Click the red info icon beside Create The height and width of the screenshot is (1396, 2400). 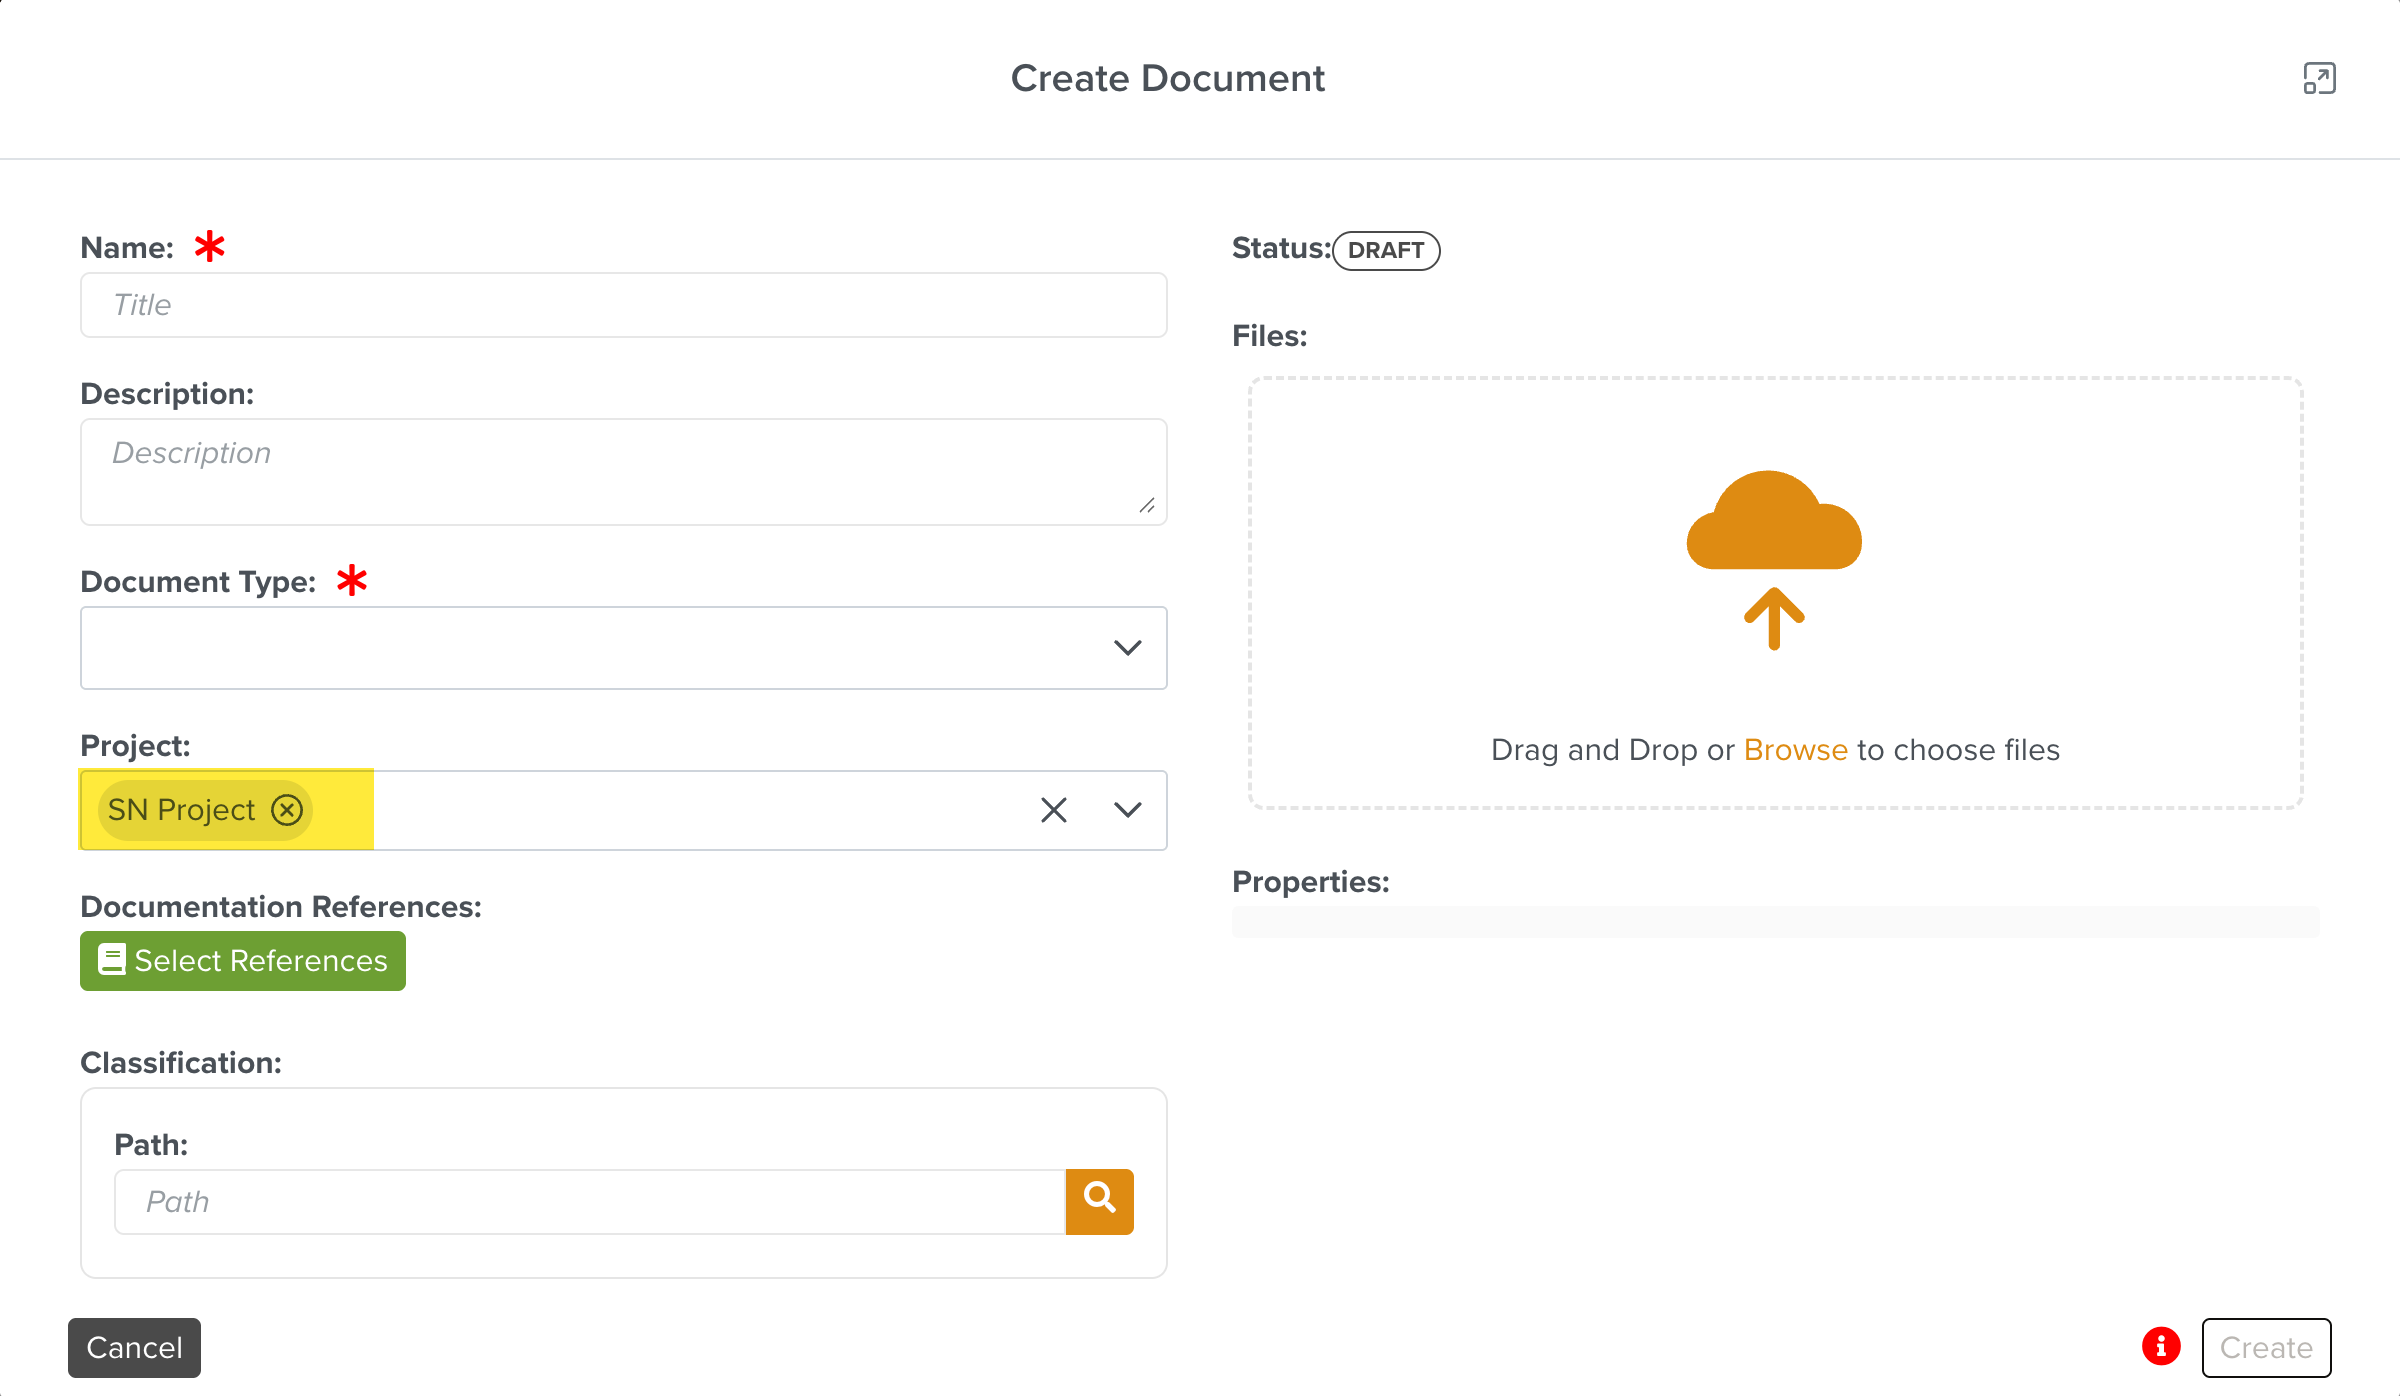(2160, 1346)
